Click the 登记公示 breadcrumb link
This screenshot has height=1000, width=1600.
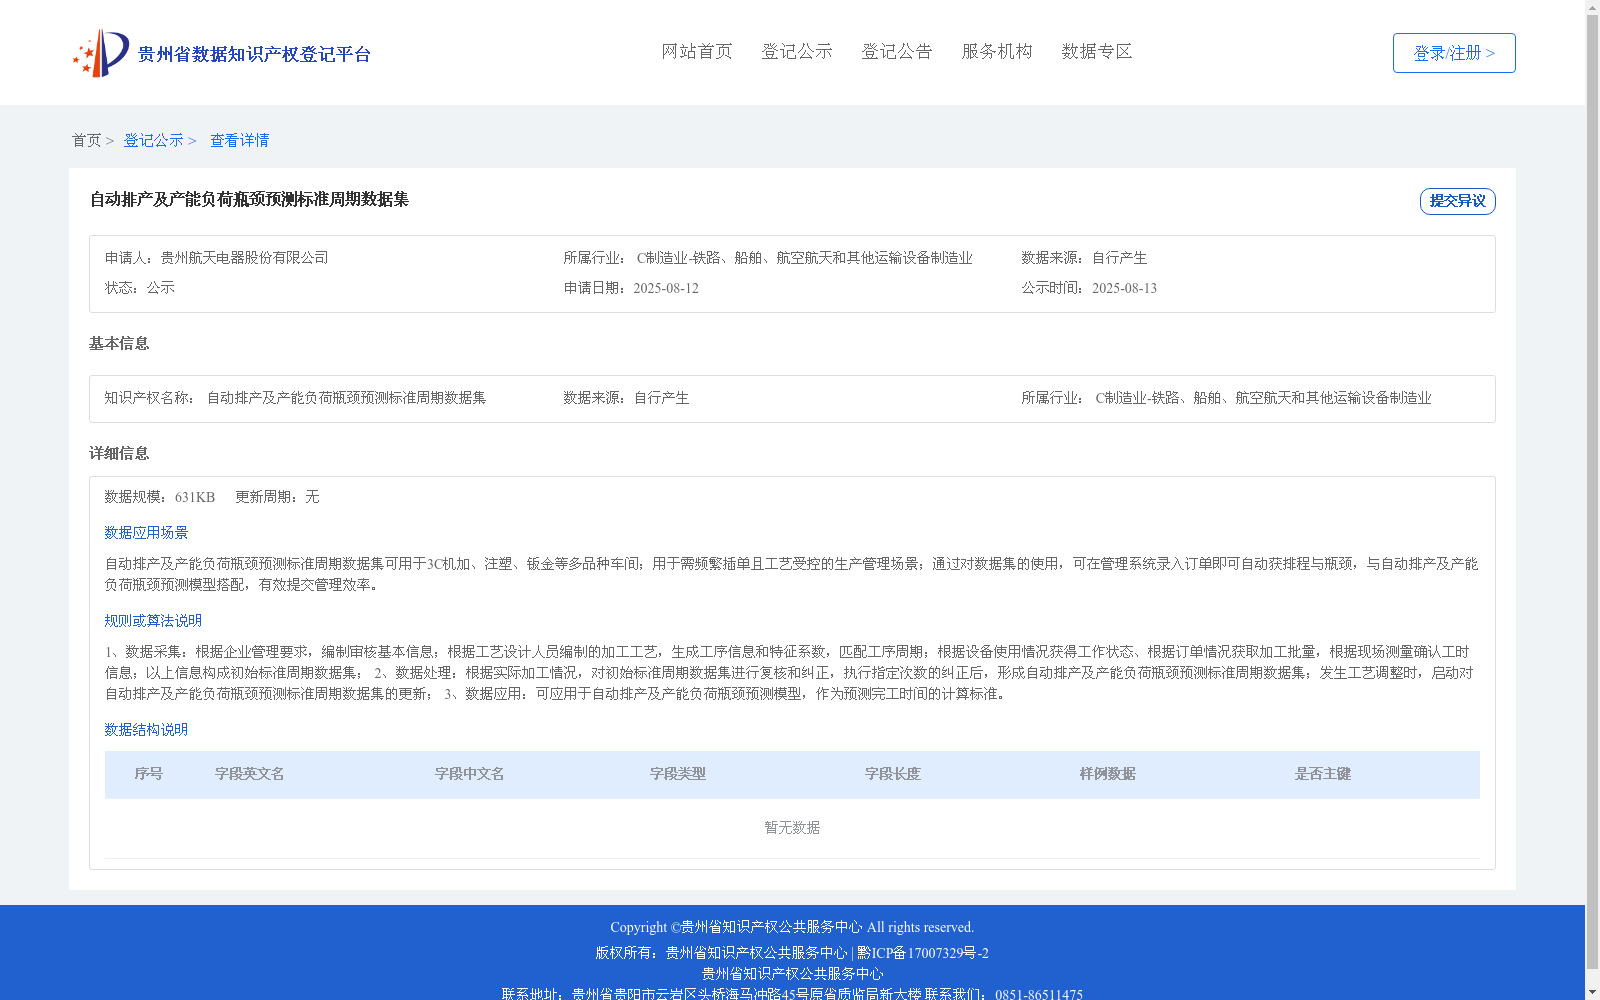[153, 140]
